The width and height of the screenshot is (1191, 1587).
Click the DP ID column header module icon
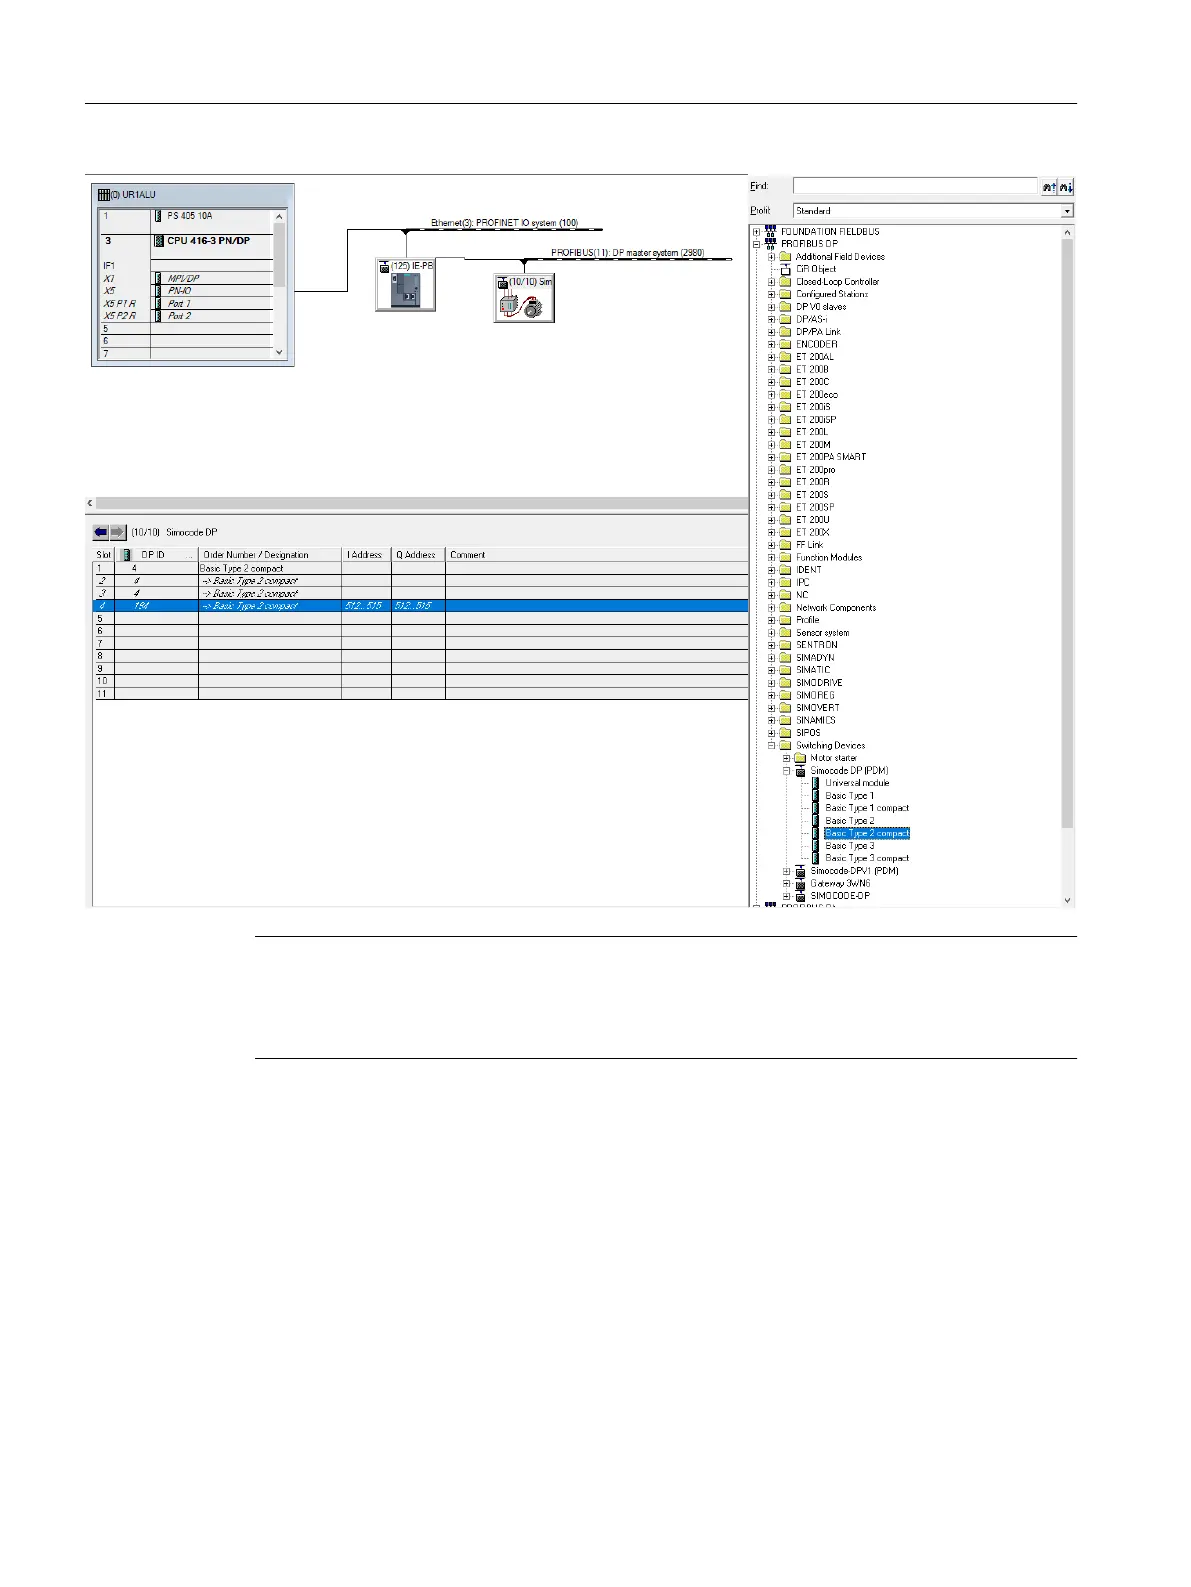[x=126, y=554]
